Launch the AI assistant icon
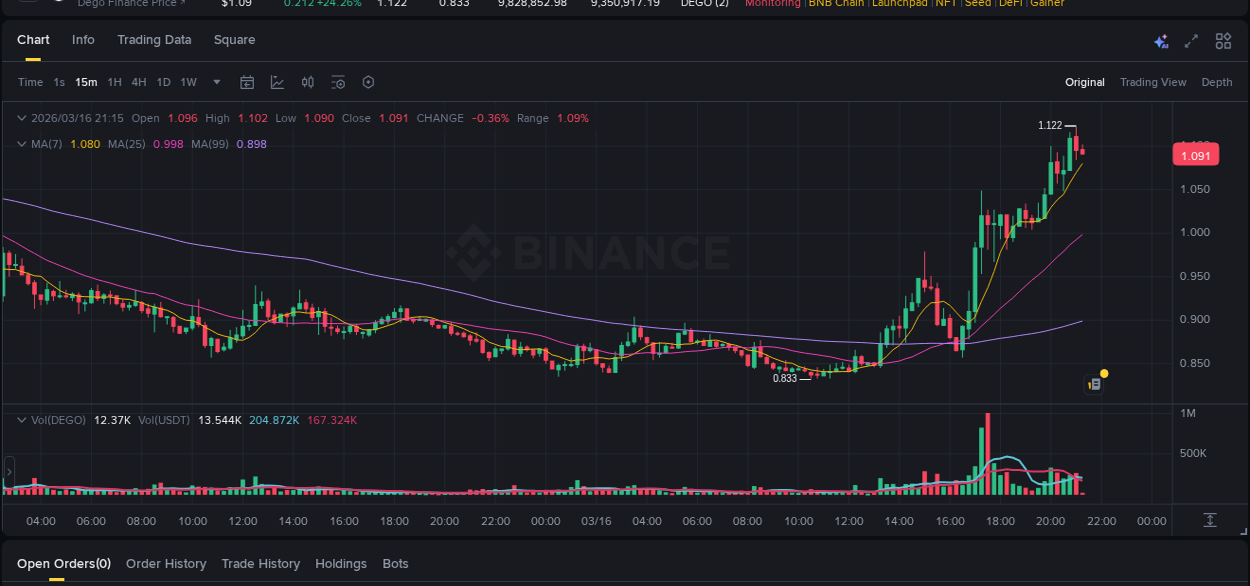The width and height of the screenshot is (1250, 586). pyautogui.click(x=1159, y=41)
